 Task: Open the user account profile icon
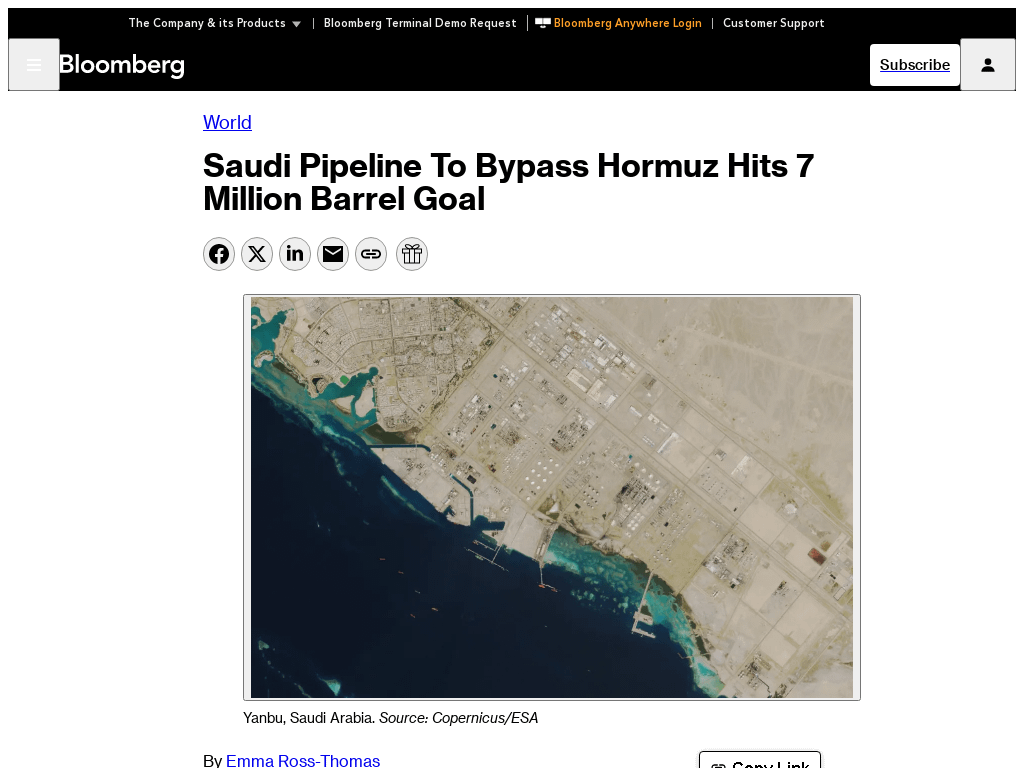pyautogui.click(x=987, y=65)
